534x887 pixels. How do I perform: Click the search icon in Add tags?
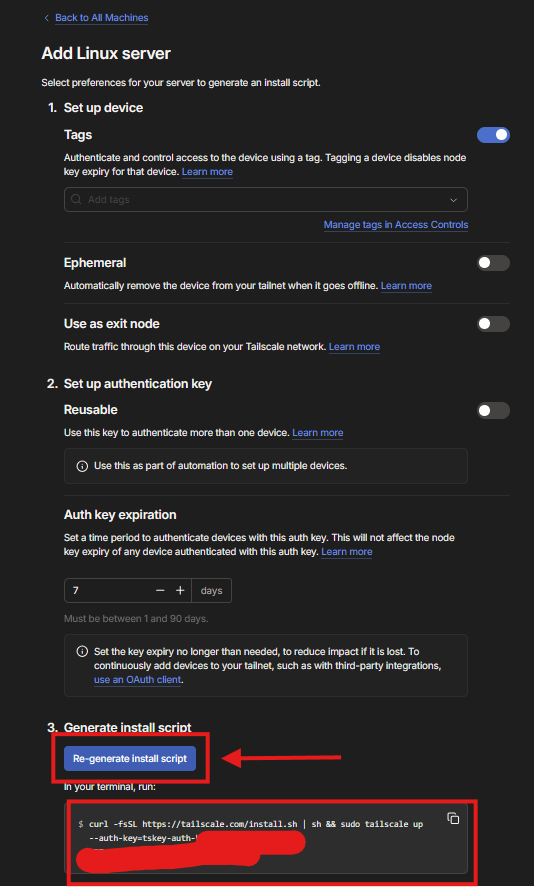(x=76, y=200)
